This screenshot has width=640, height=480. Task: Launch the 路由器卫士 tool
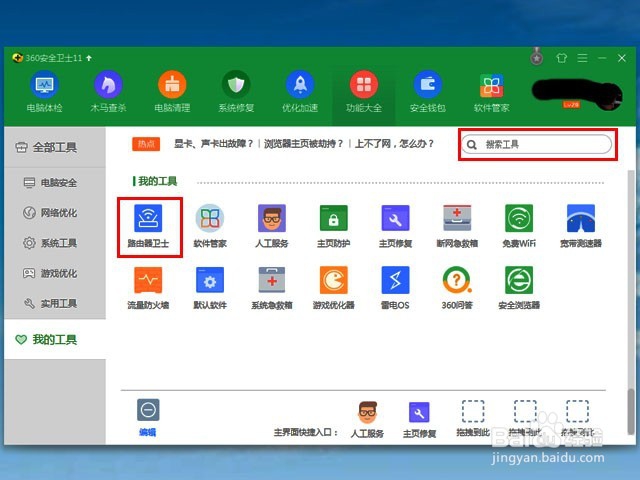click(x=148, y=227)
